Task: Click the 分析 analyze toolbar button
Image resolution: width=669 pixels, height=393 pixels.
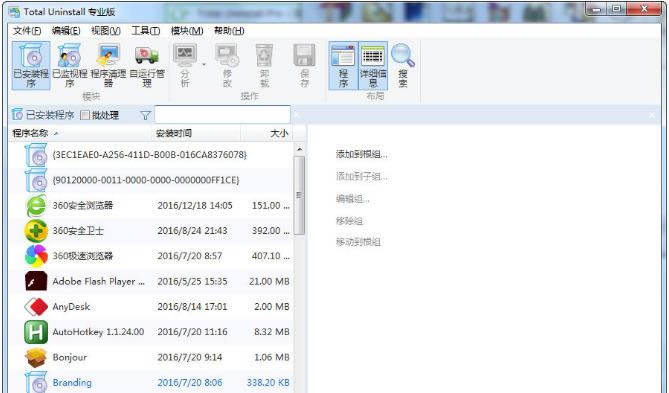Action: click(x=185, y=65)
